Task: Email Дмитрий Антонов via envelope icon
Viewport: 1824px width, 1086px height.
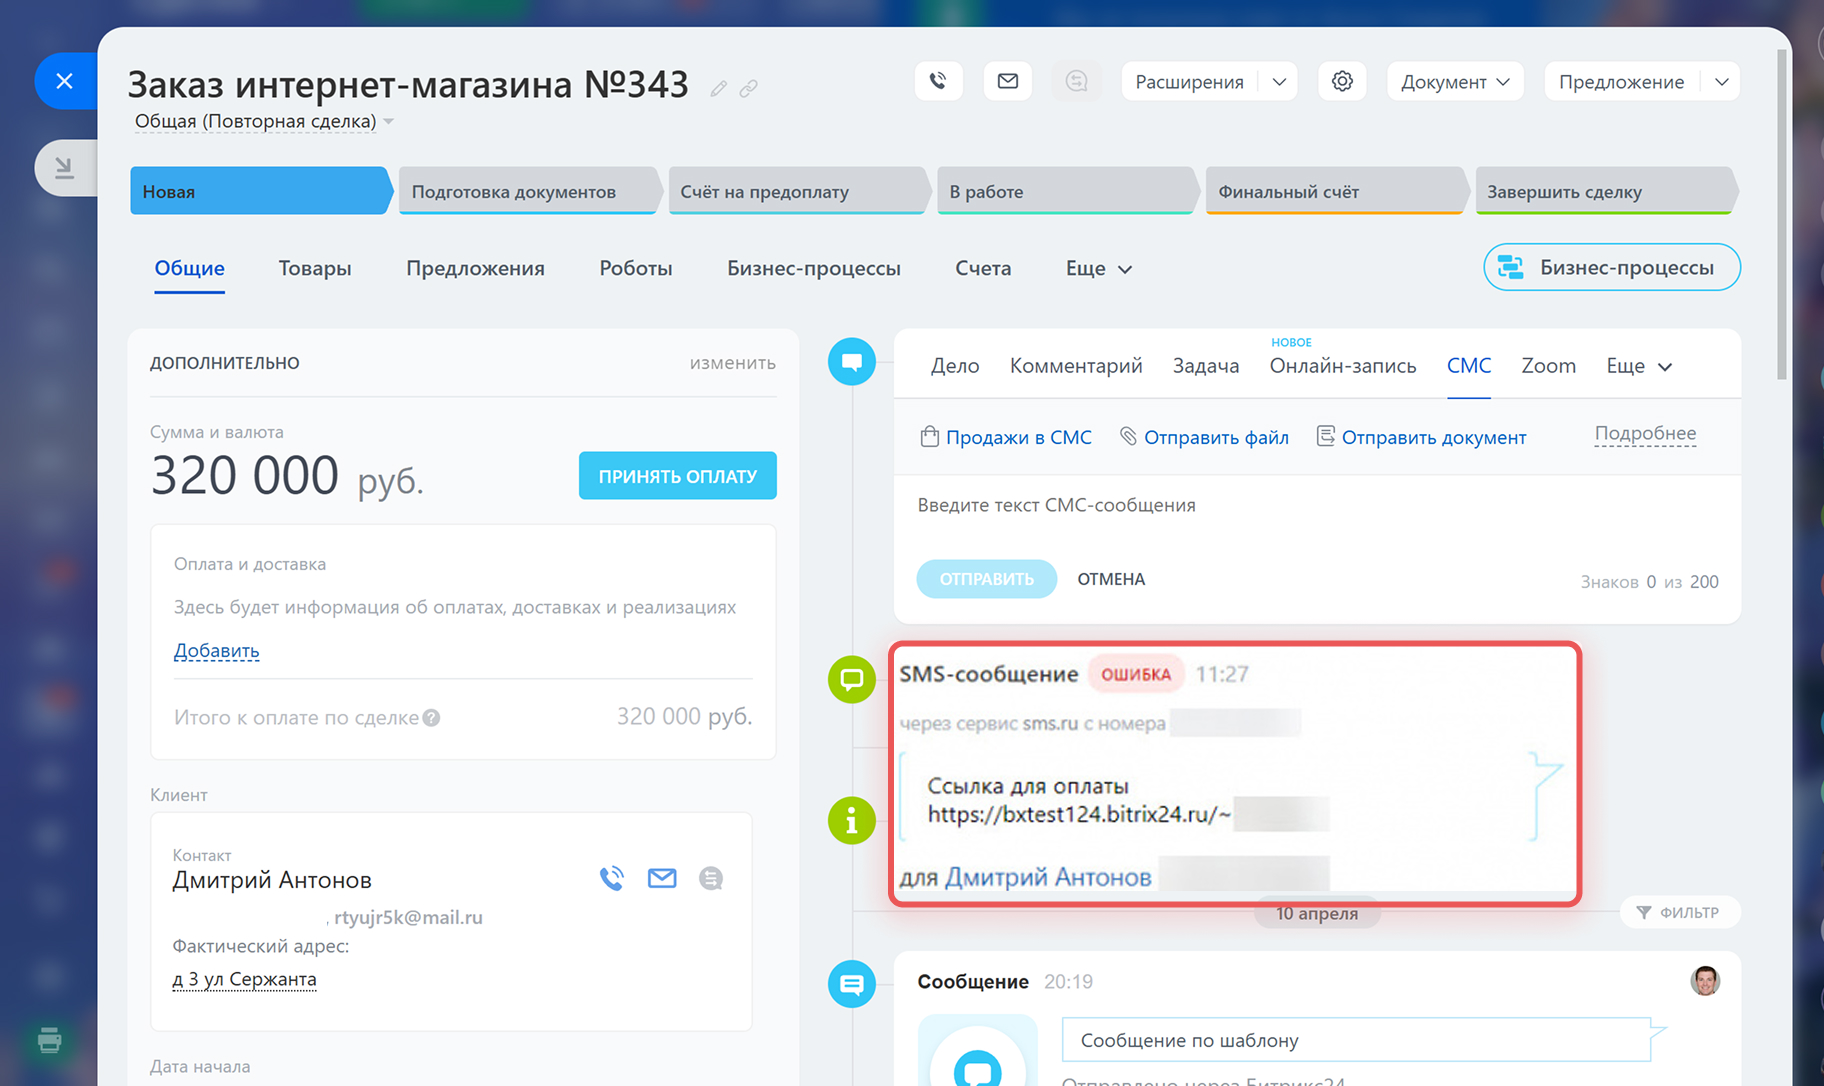Action: [662, 878]
